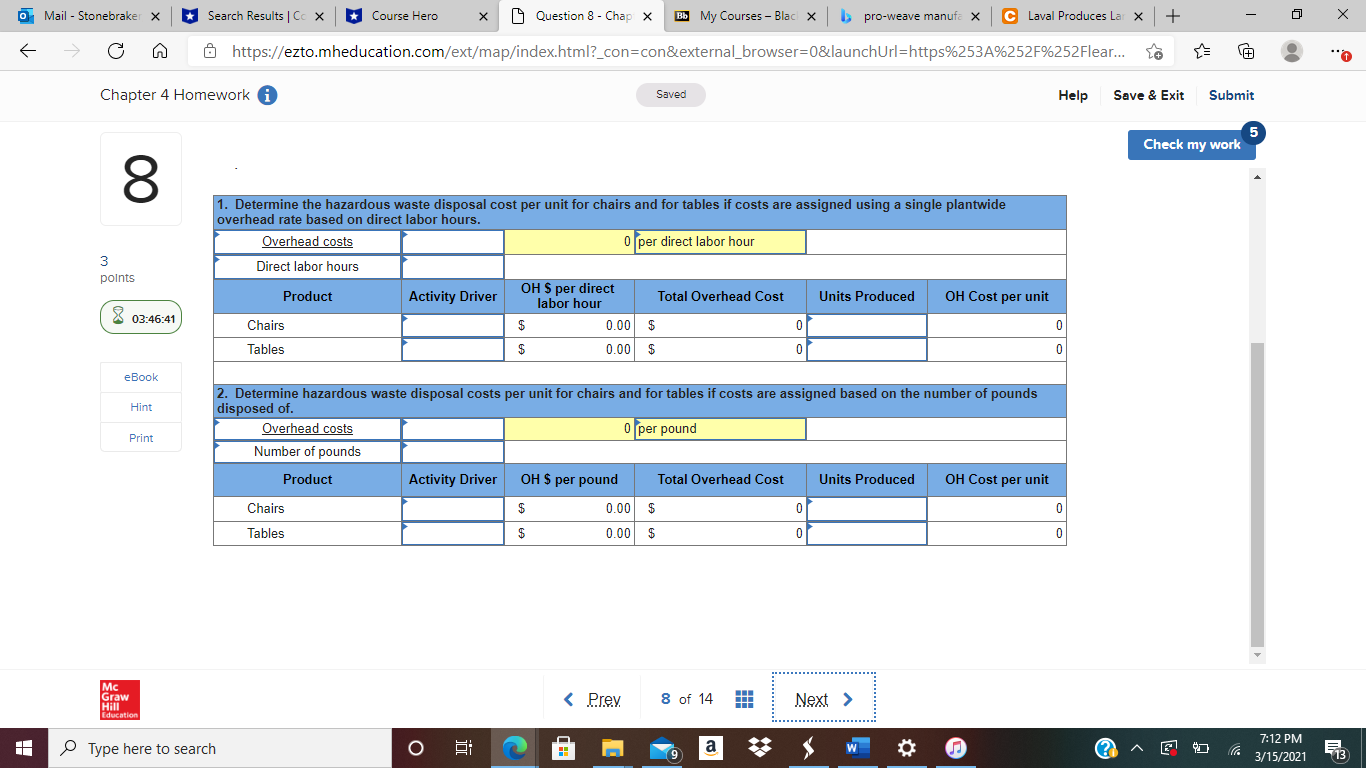Screen dimensions: 1366x768
Task: Submit the Chapter 4 Homework
Action: pos(1231,95)
